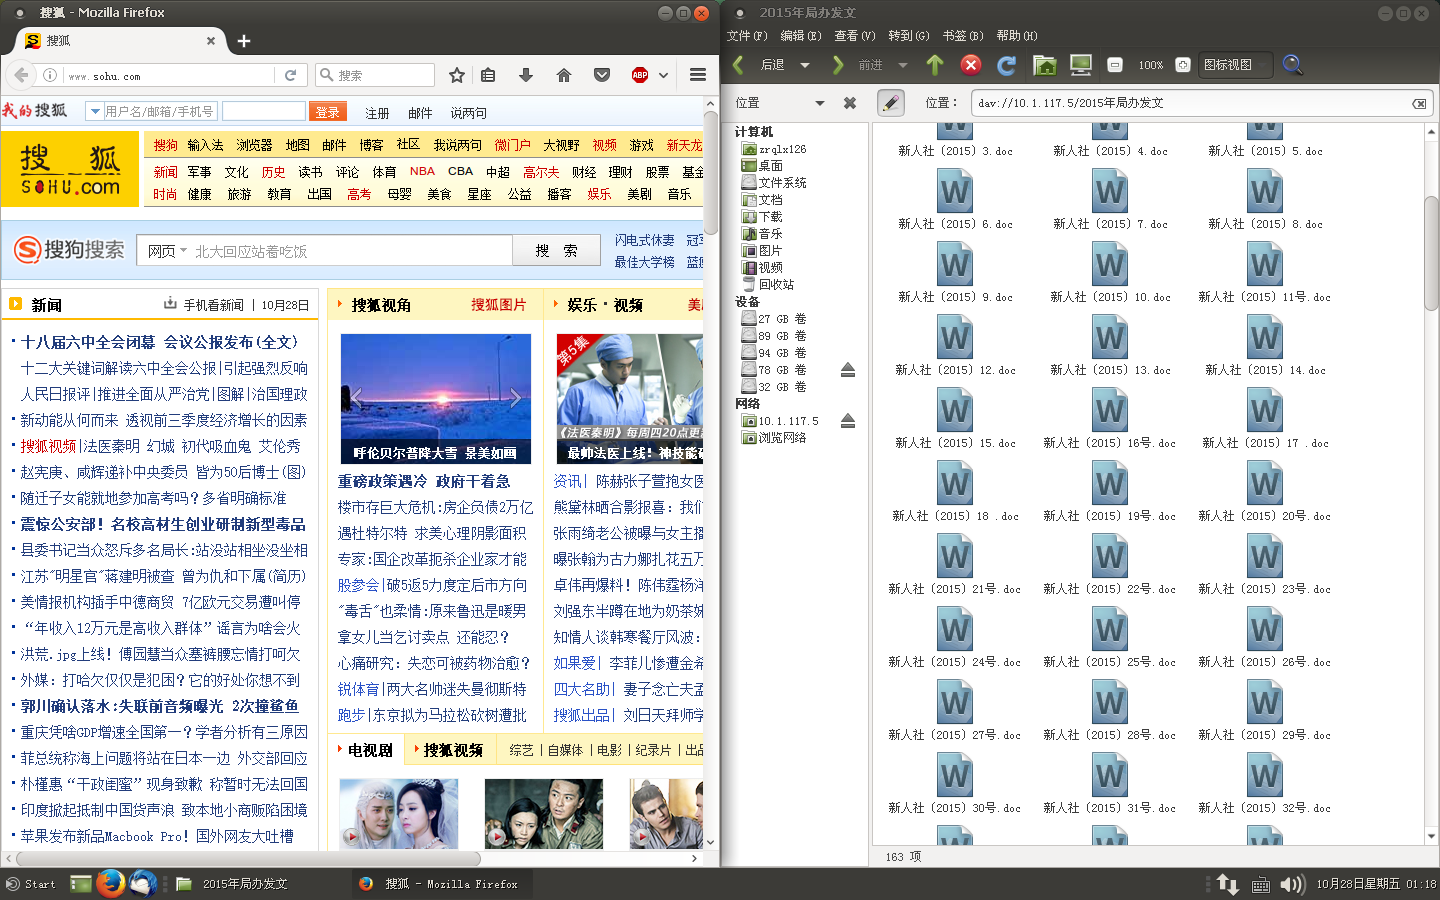
Task: Open the Firefox hamburger menu
Action: coord(698,75)
